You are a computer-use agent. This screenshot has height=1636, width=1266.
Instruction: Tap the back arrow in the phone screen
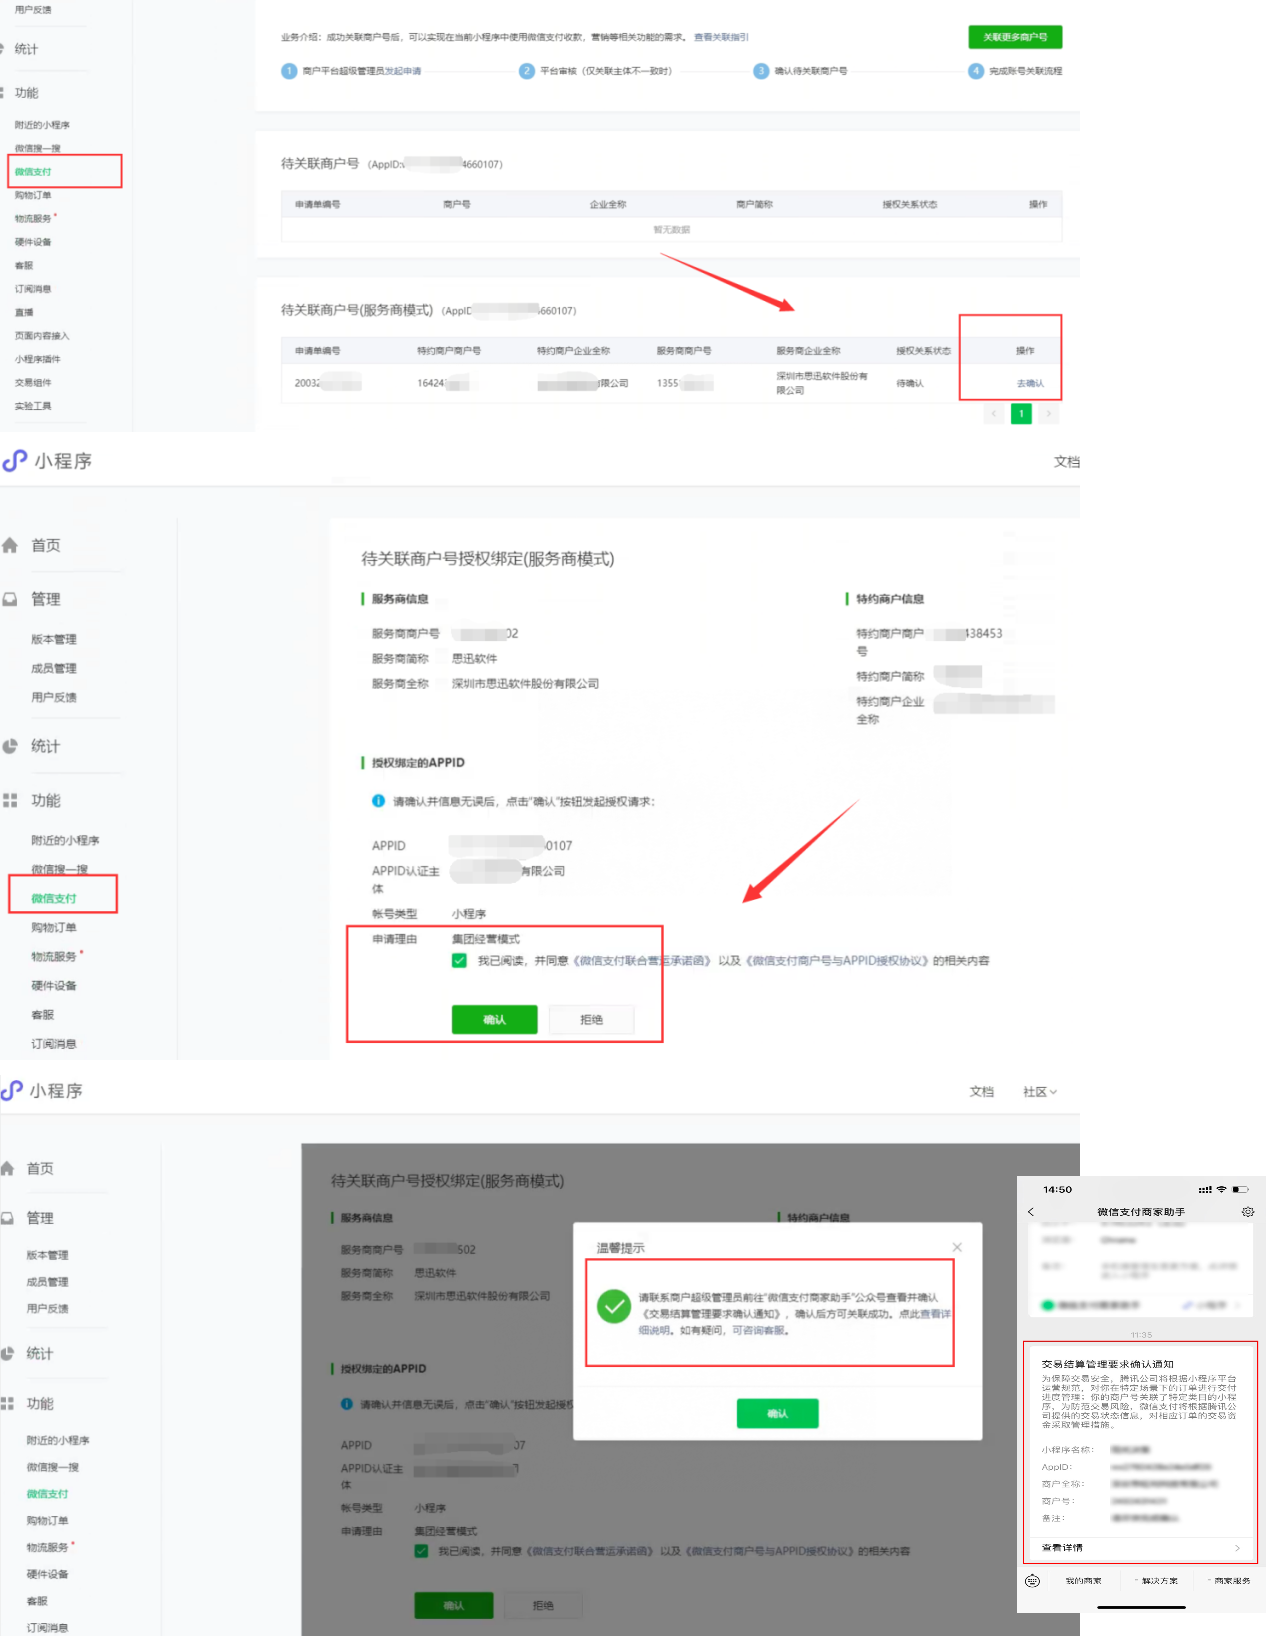1031,1212
